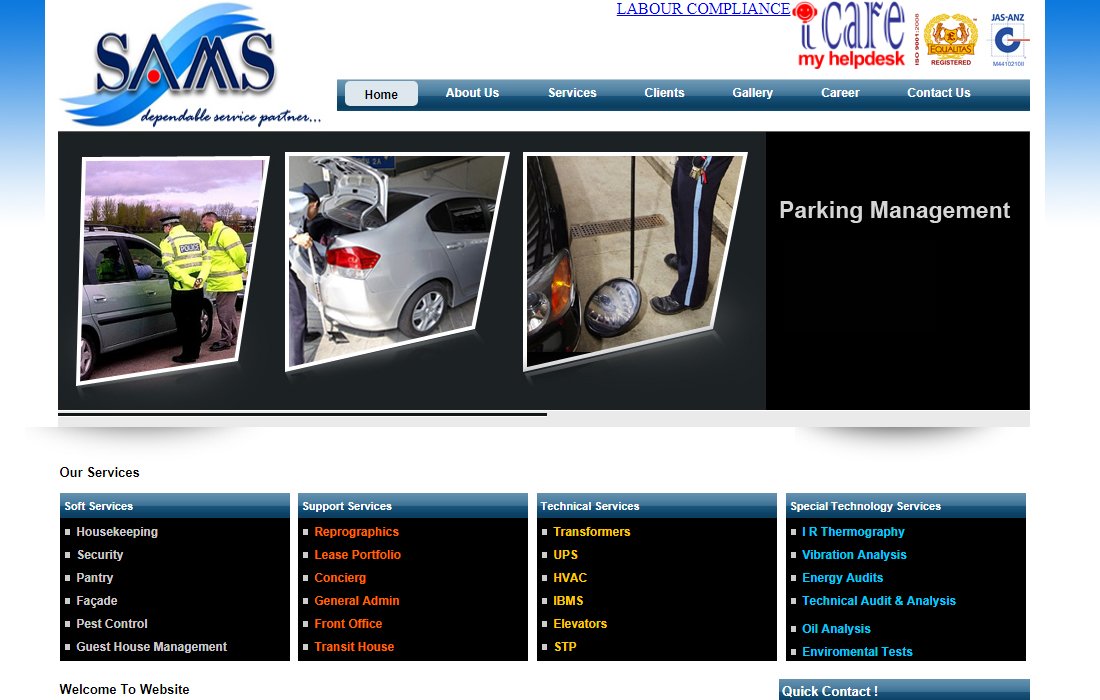The image size is (1100, 700).
Task: Select General Admin service
Action: [x=356, y=601]
